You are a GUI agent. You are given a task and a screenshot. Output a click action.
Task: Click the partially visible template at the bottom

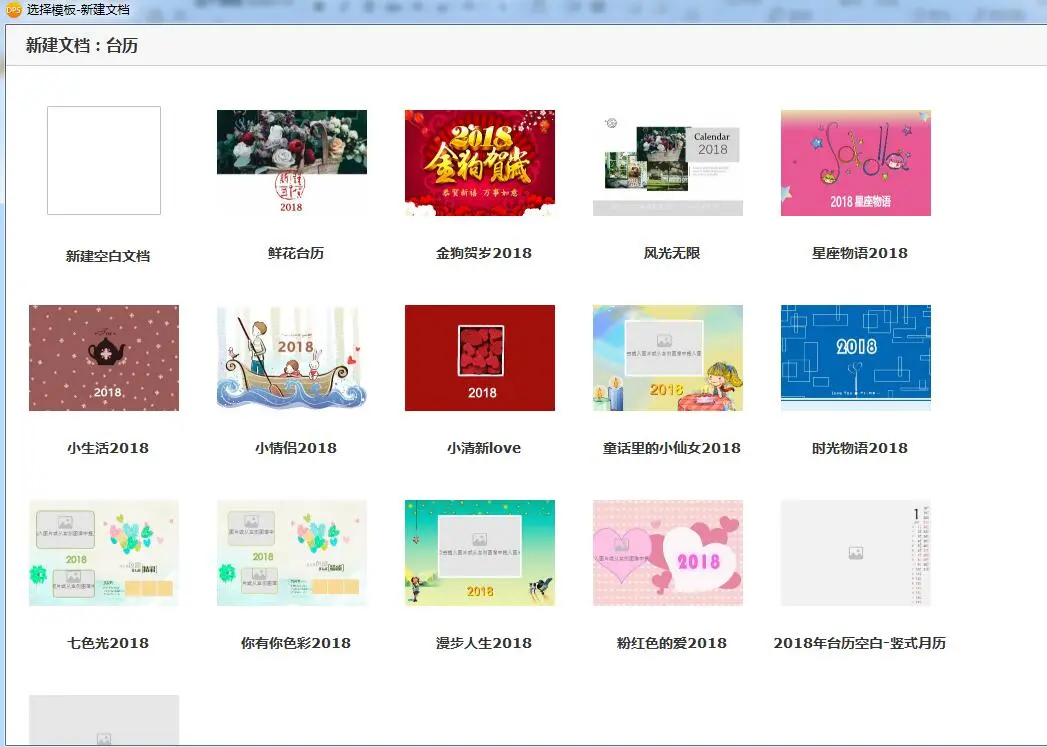[x=103, y=722]
